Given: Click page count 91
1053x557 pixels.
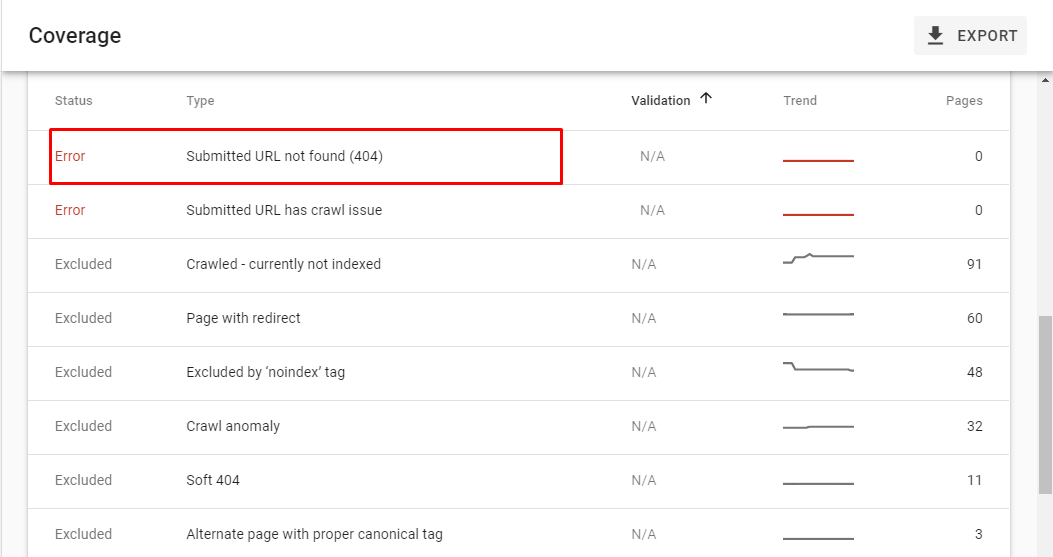Looking at the screenshot, I should point(974,265).
